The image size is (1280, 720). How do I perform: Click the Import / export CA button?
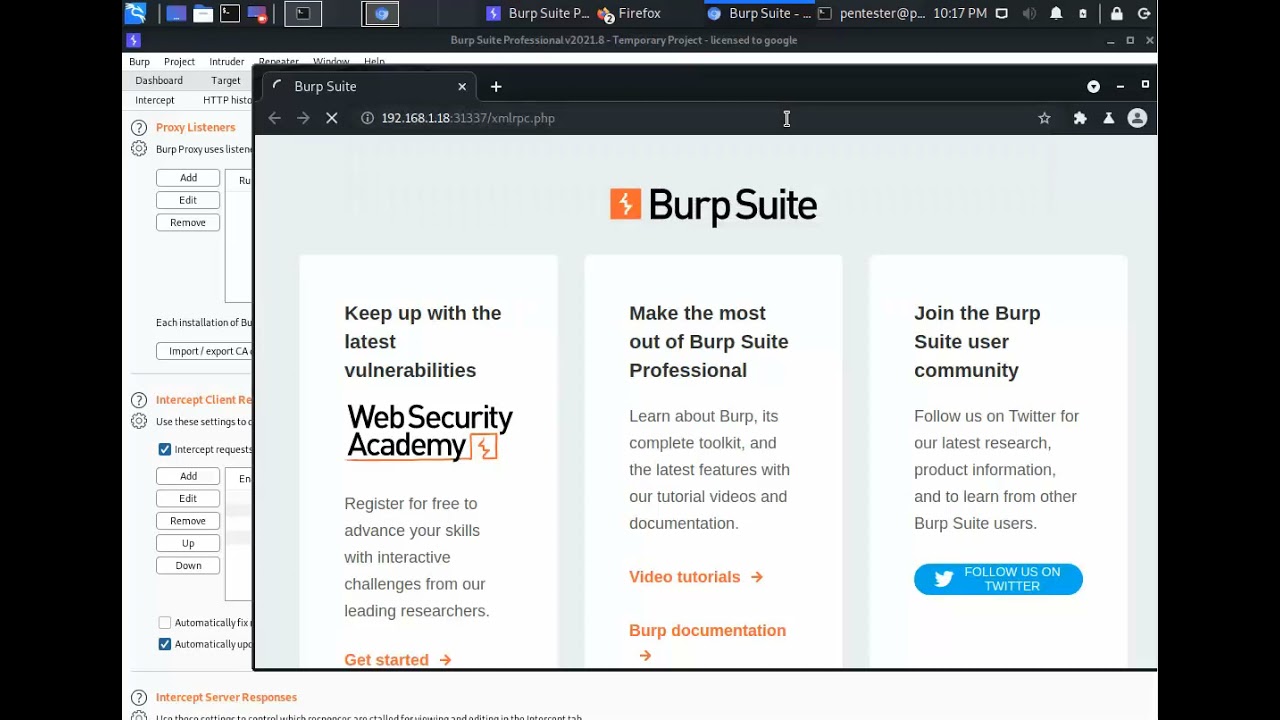(x=205, y=351)
